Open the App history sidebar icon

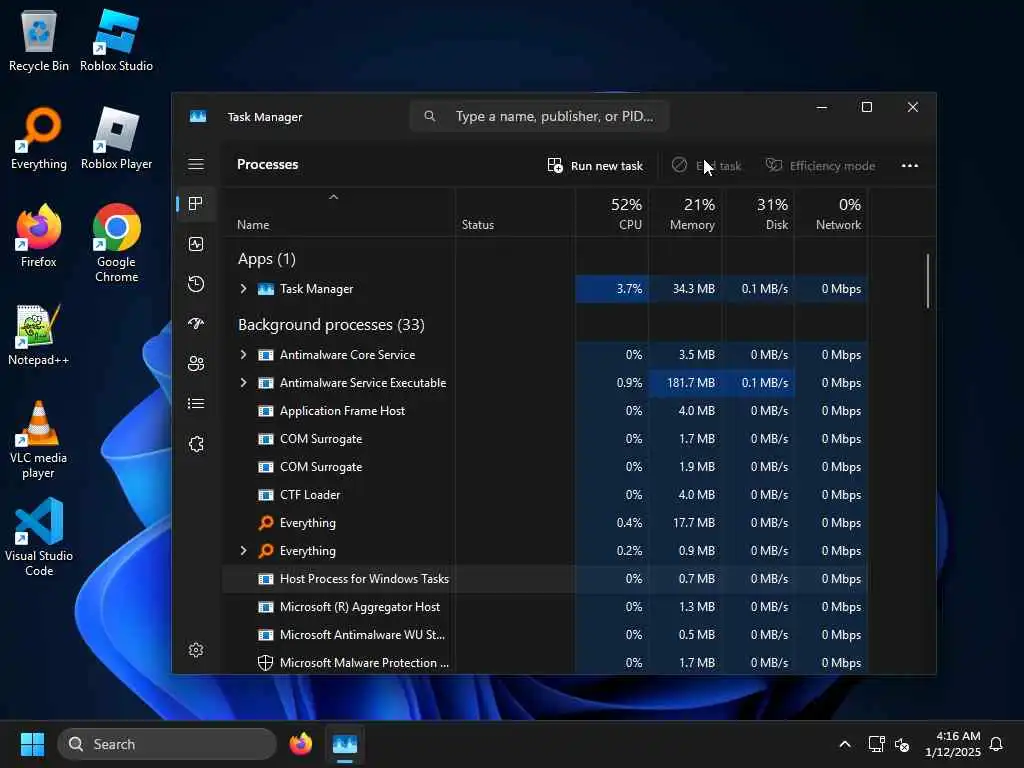[x=195, y=284]
